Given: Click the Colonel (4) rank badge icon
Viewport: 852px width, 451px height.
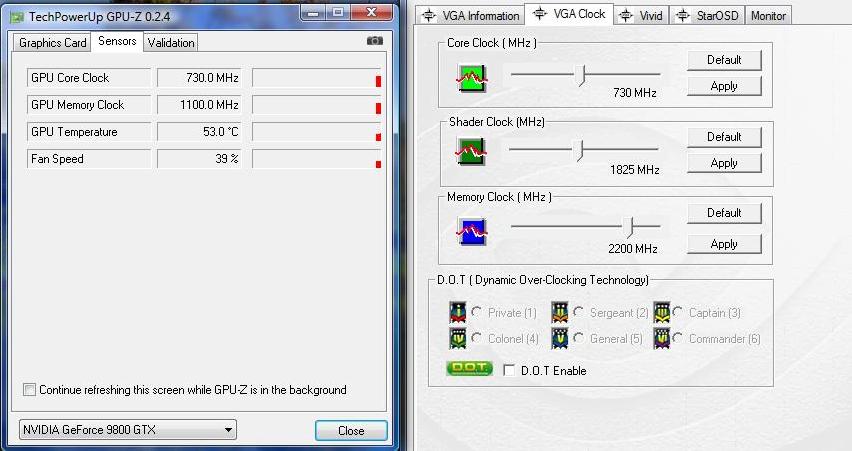Looking at the screenshot, I should (x=458, y=338).
